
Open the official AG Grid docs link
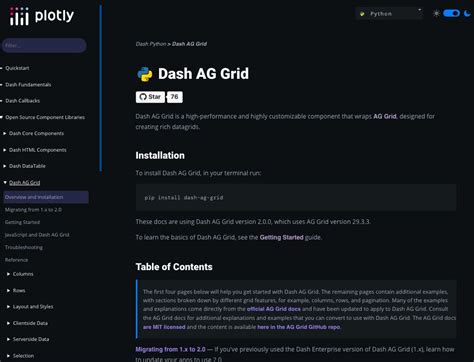coord(274,309)
